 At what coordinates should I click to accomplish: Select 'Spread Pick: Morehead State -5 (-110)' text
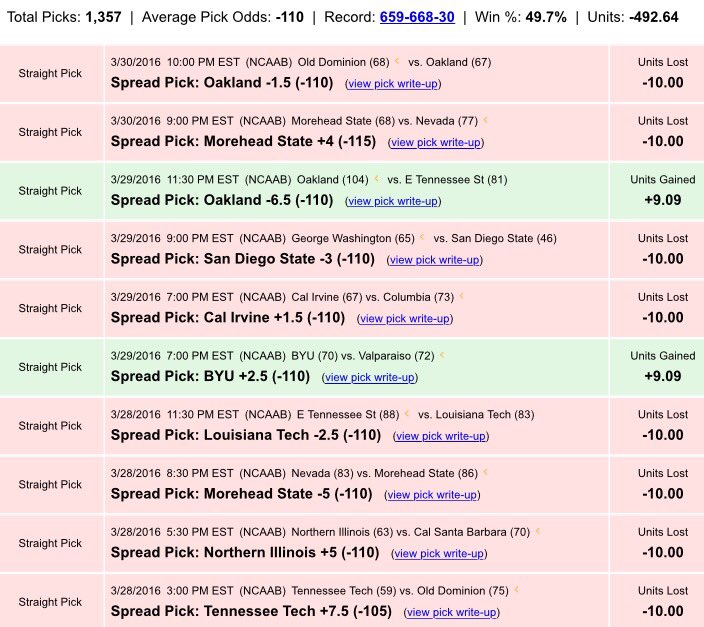pos(242,494)
